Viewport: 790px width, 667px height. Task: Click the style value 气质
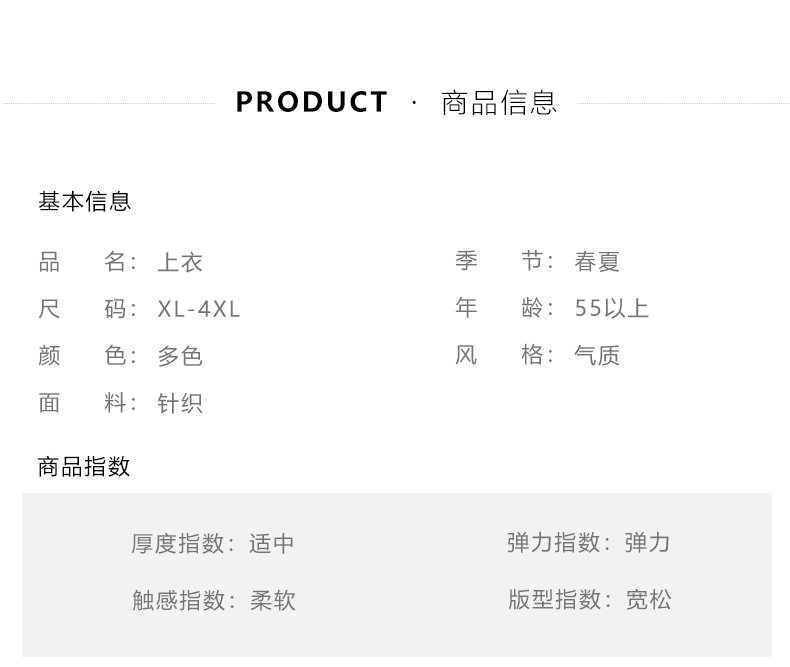click(x=597, y=355)
